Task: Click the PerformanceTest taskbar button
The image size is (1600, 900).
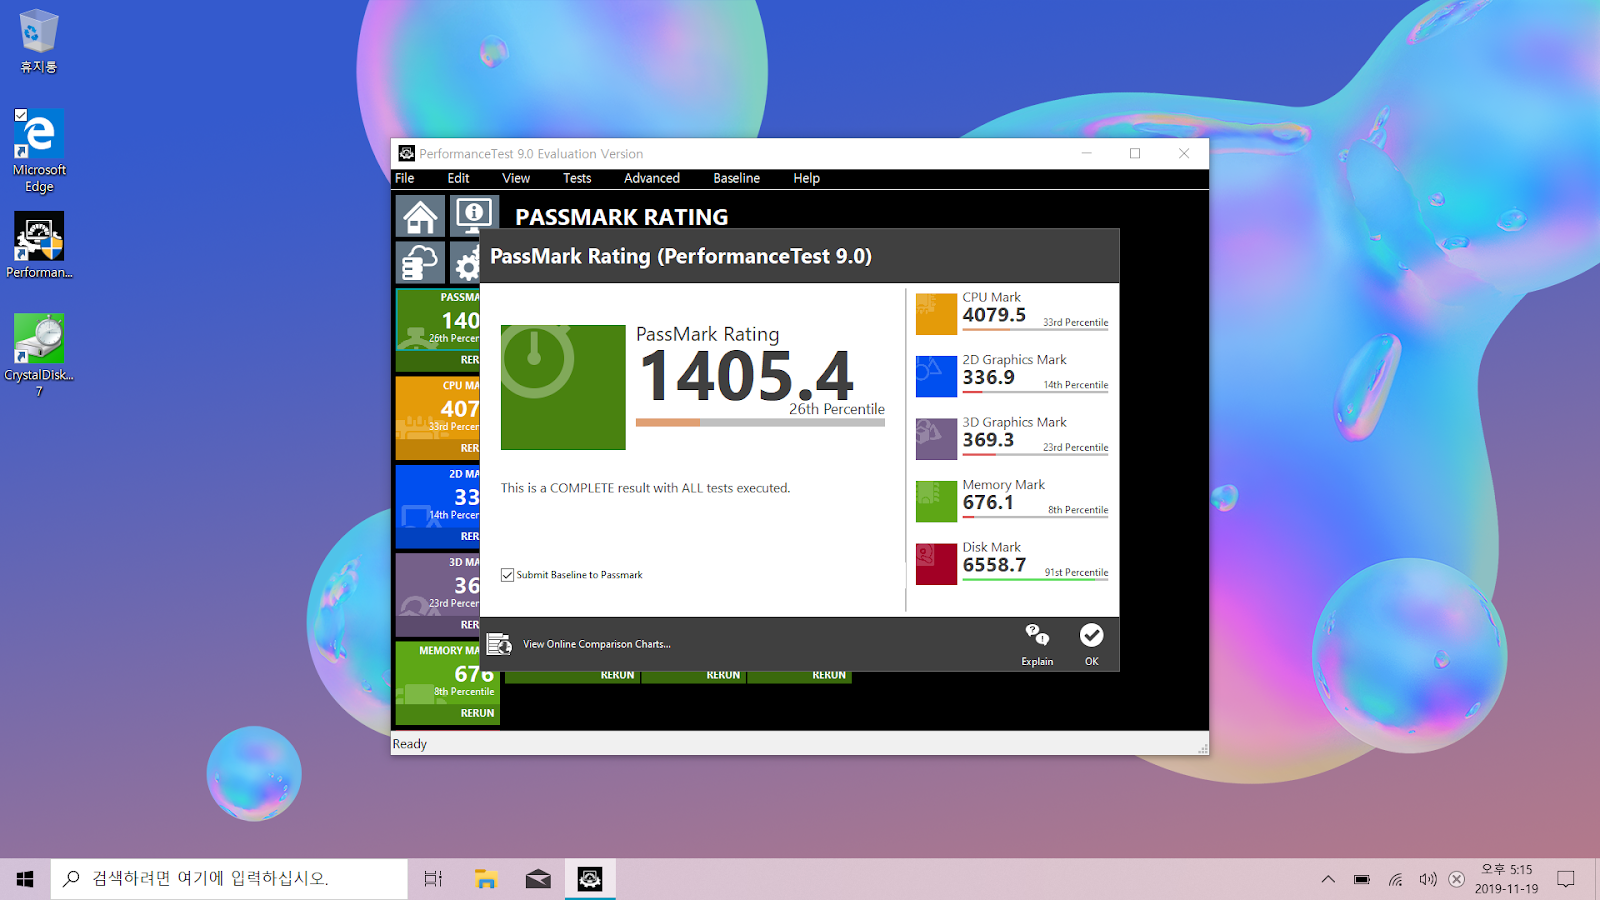Action: click(x=590, y=879)
